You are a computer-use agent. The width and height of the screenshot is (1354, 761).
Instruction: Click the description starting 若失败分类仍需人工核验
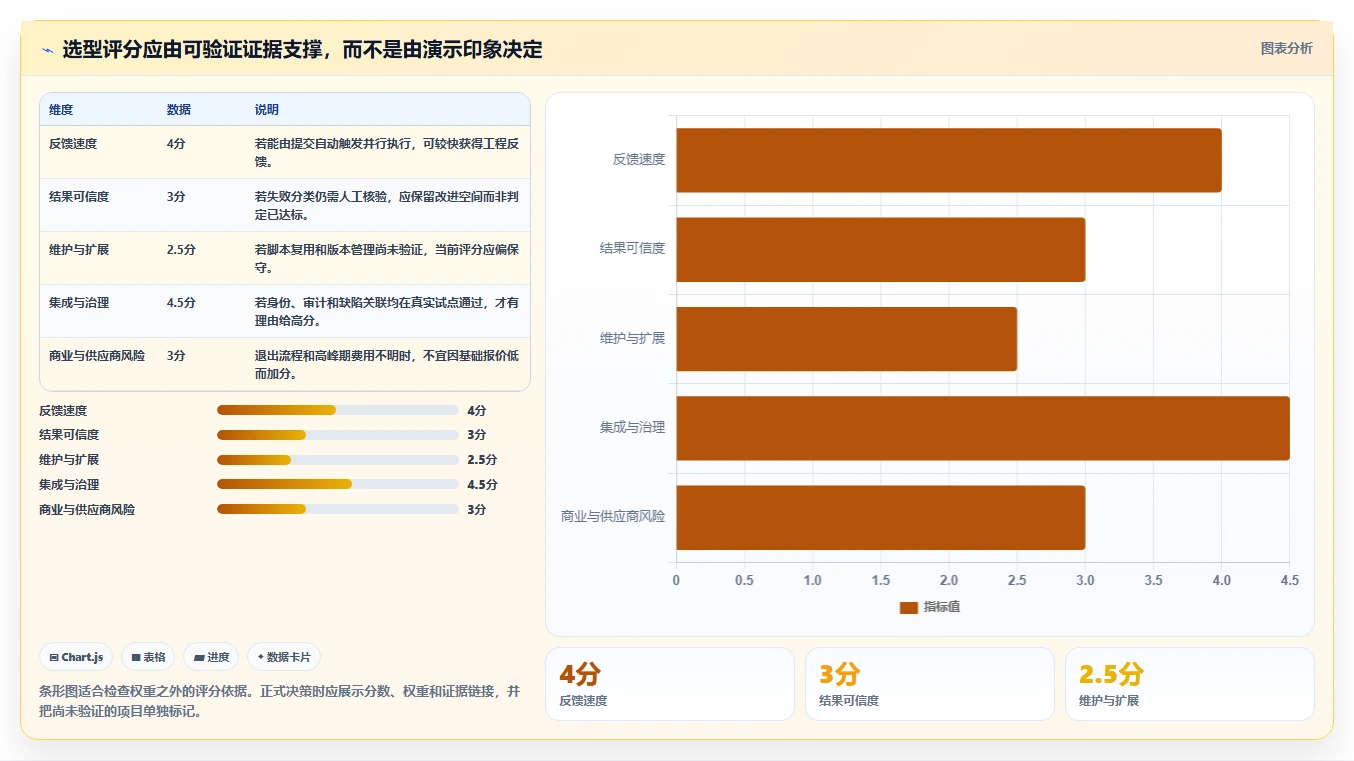387,205
